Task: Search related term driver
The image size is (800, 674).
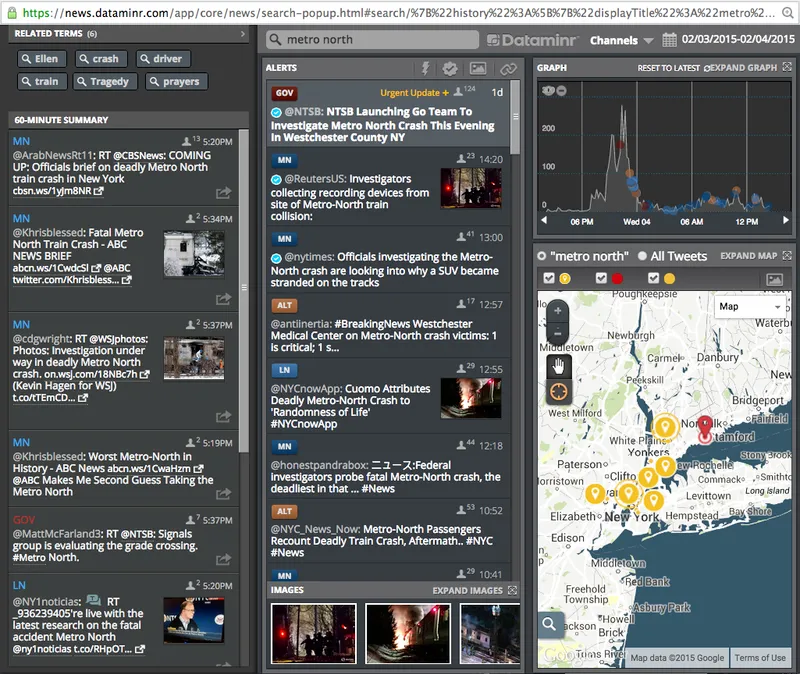Action: click(163, 59)
